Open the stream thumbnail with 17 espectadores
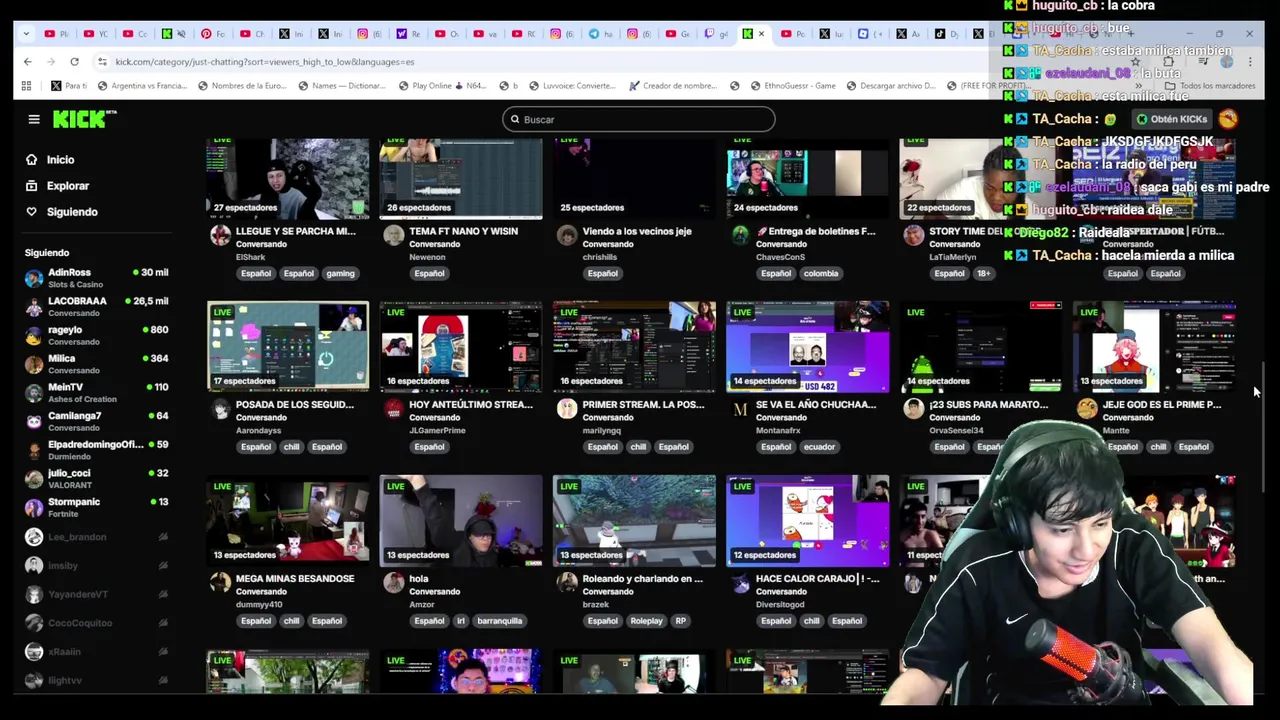The width and height of the screenshot is (1280, 720). [288, 346]
